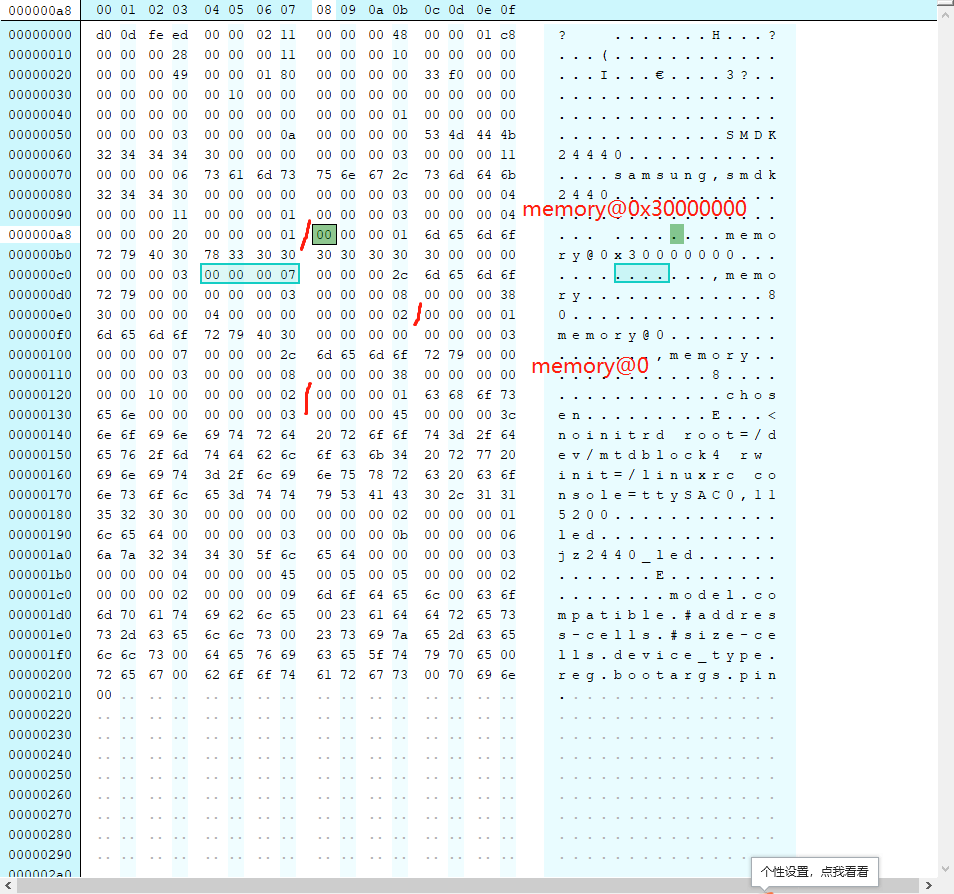Click offset label 00000200
Viewport: 954px width, 894px height.
40,674
